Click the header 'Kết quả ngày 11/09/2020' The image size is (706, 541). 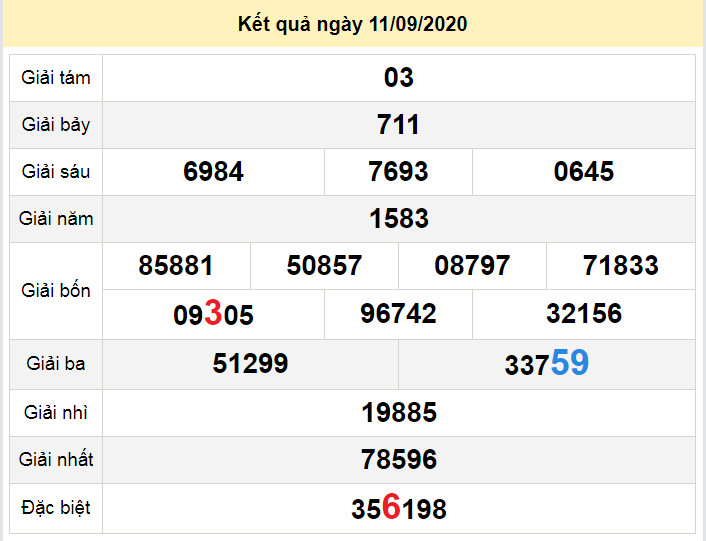353,24
